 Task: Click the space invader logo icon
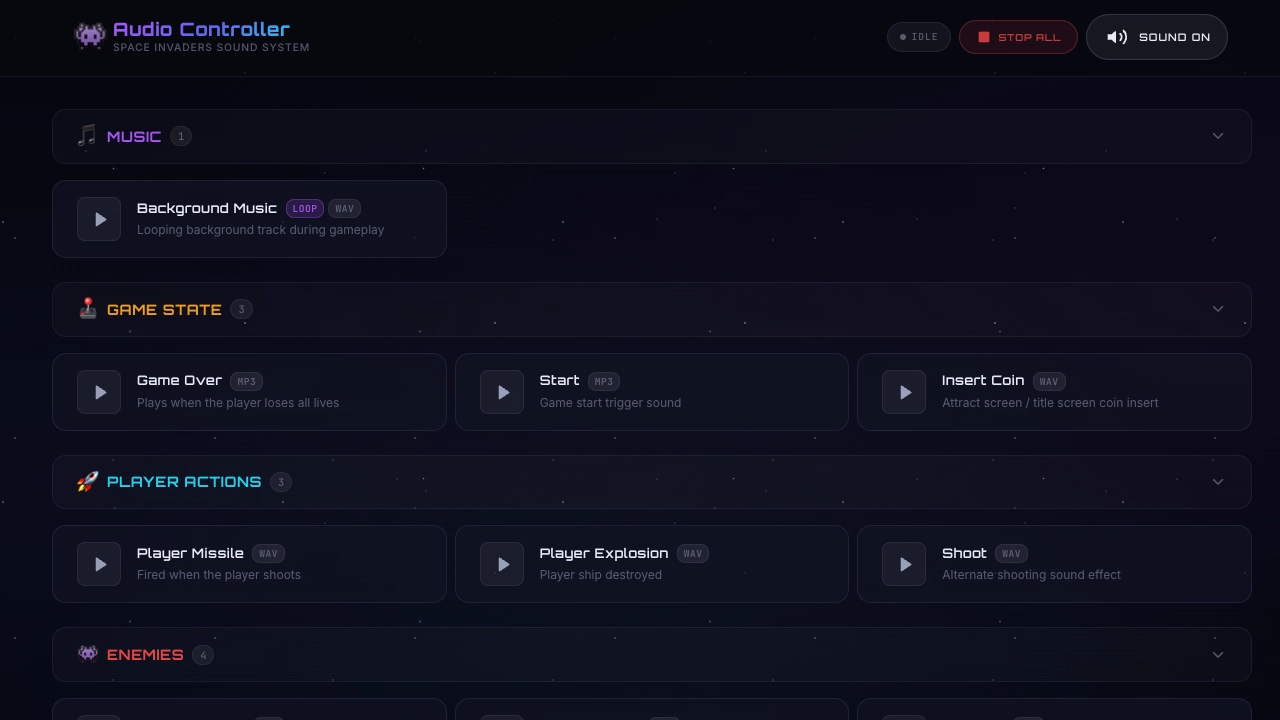tap(90, 36)
